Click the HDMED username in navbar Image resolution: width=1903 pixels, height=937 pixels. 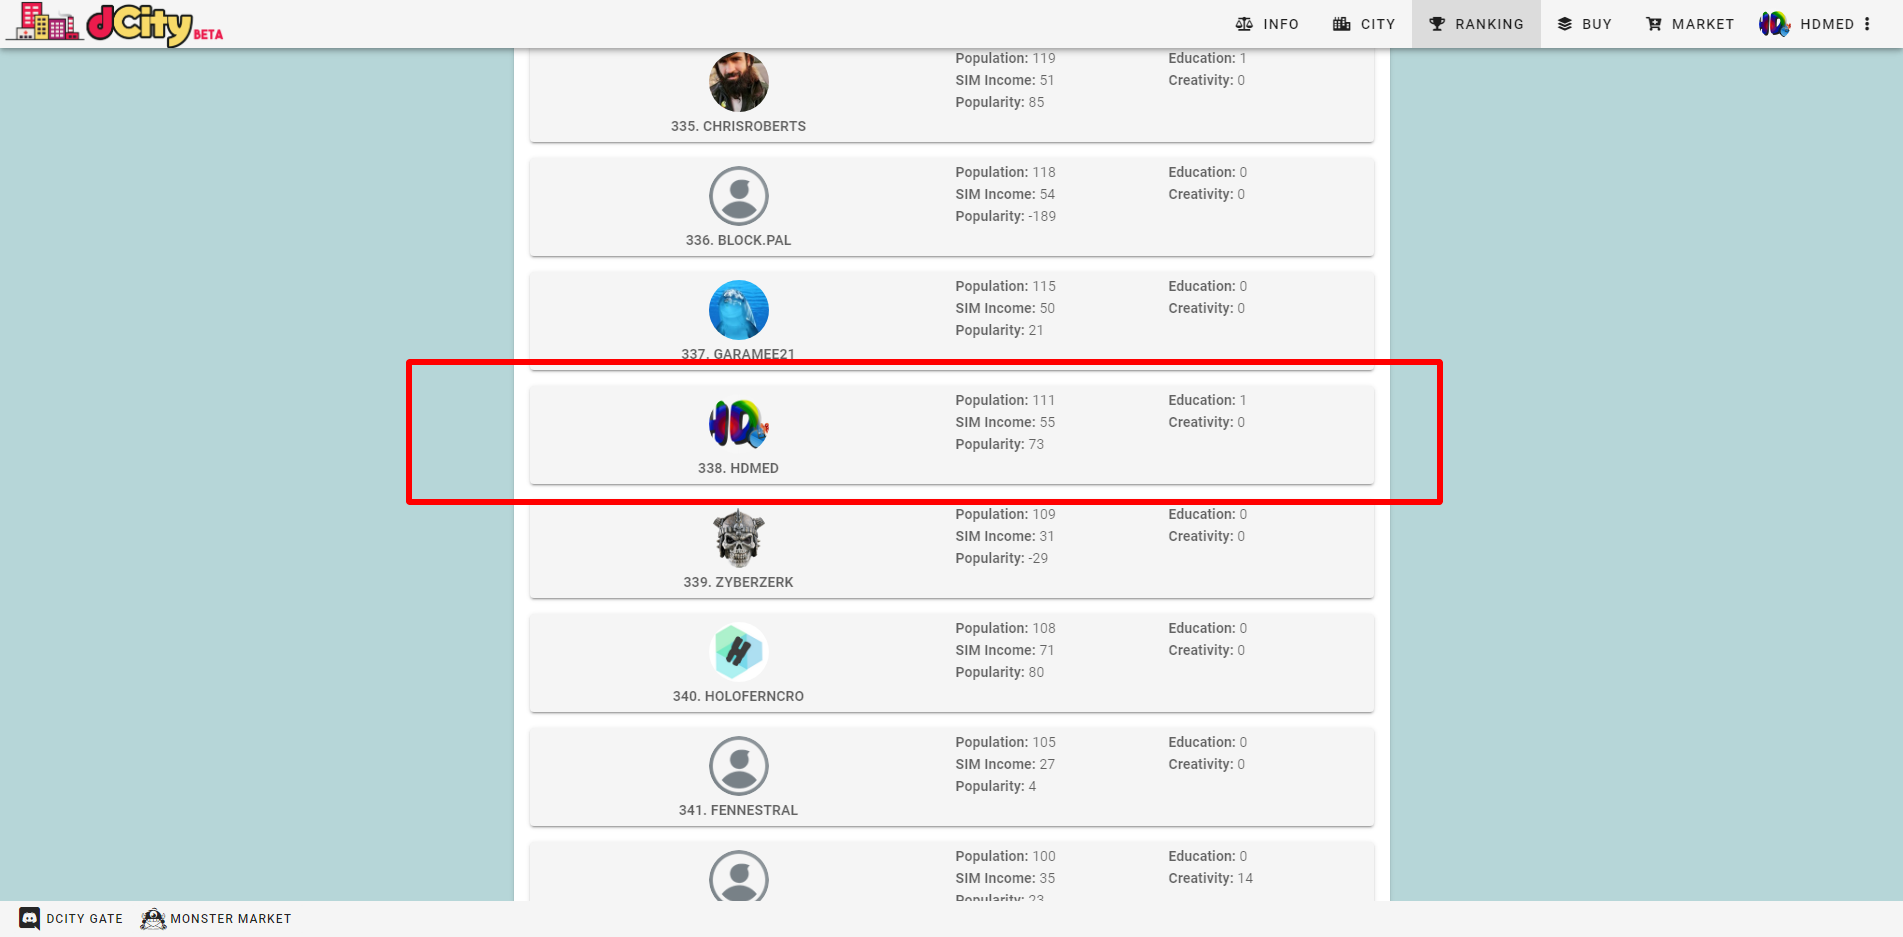[x=1827, y=24]
